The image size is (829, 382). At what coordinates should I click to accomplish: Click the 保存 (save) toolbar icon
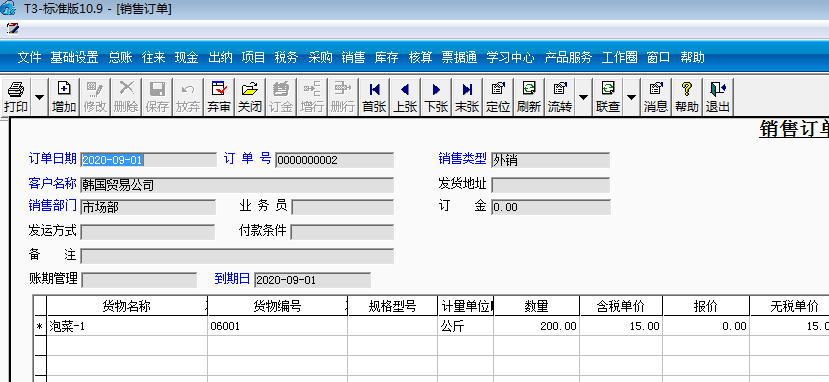coord(157,97)
